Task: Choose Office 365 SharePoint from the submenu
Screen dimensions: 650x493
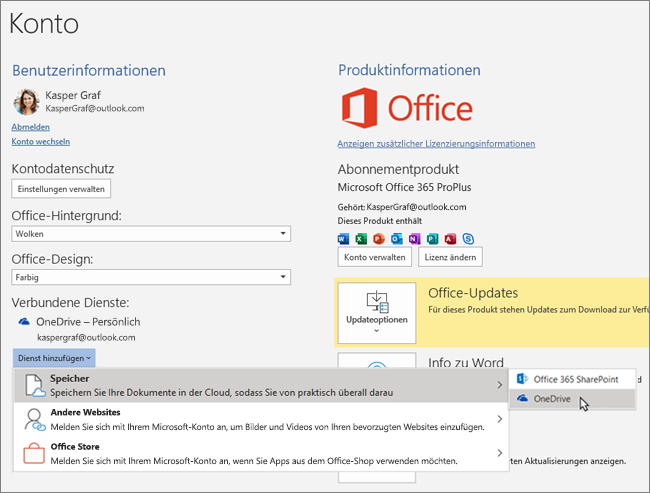Action: tap(572, 379)
